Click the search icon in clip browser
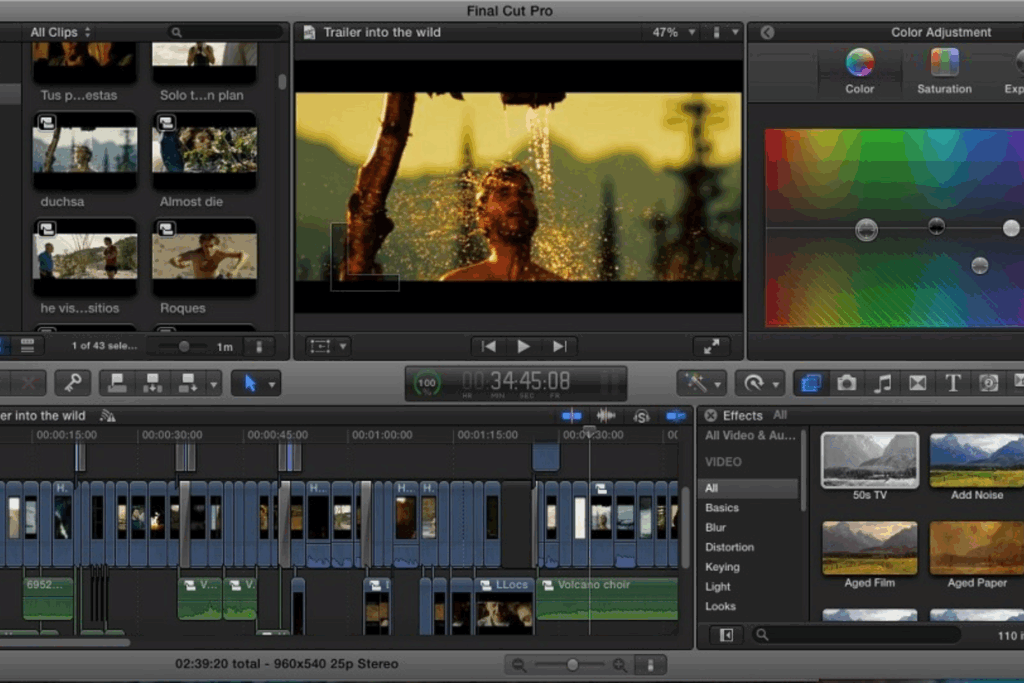Viewport: 1024px width, 683px height. pos(176,32)
